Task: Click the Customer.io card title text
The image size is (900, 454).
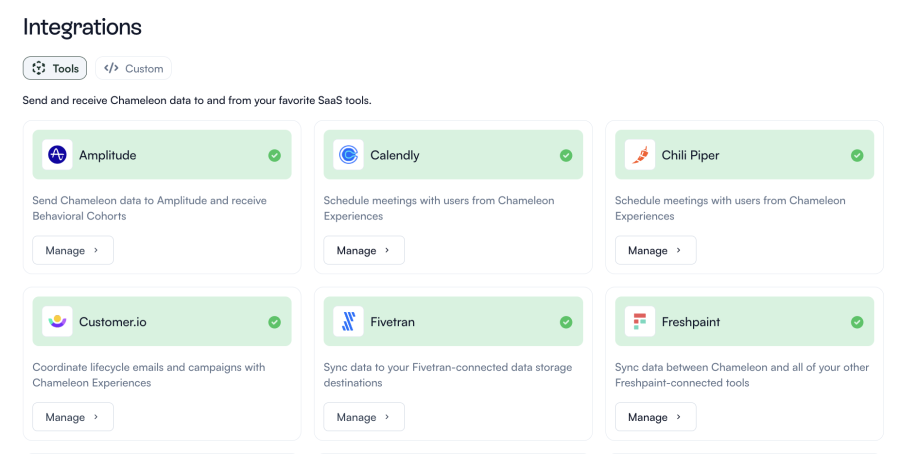Action: coord(112,322)
